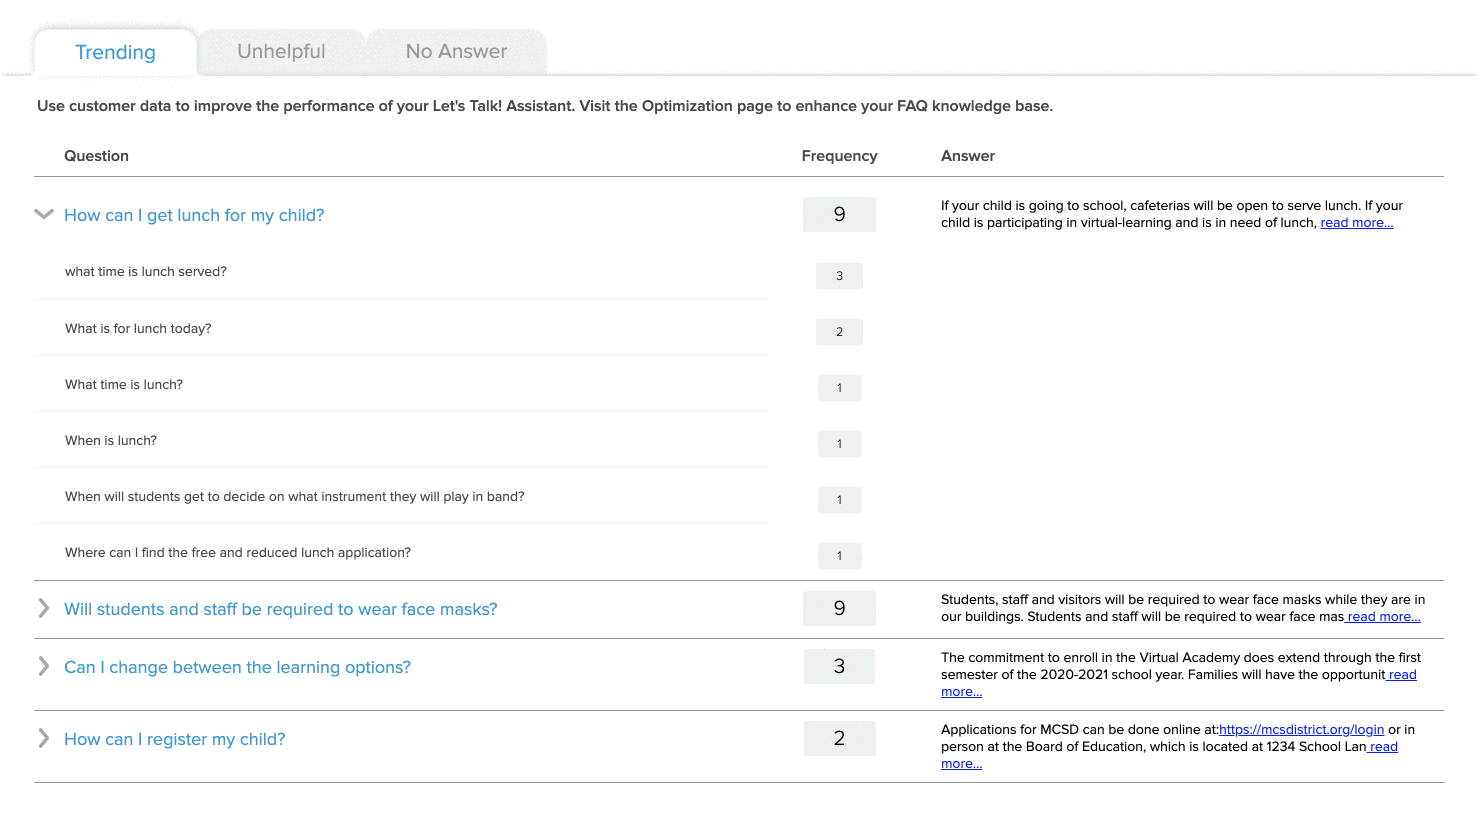Switch to the Unhelpful tab
1481x813 pixels.
pyautogui.click(x=281, y=52)
